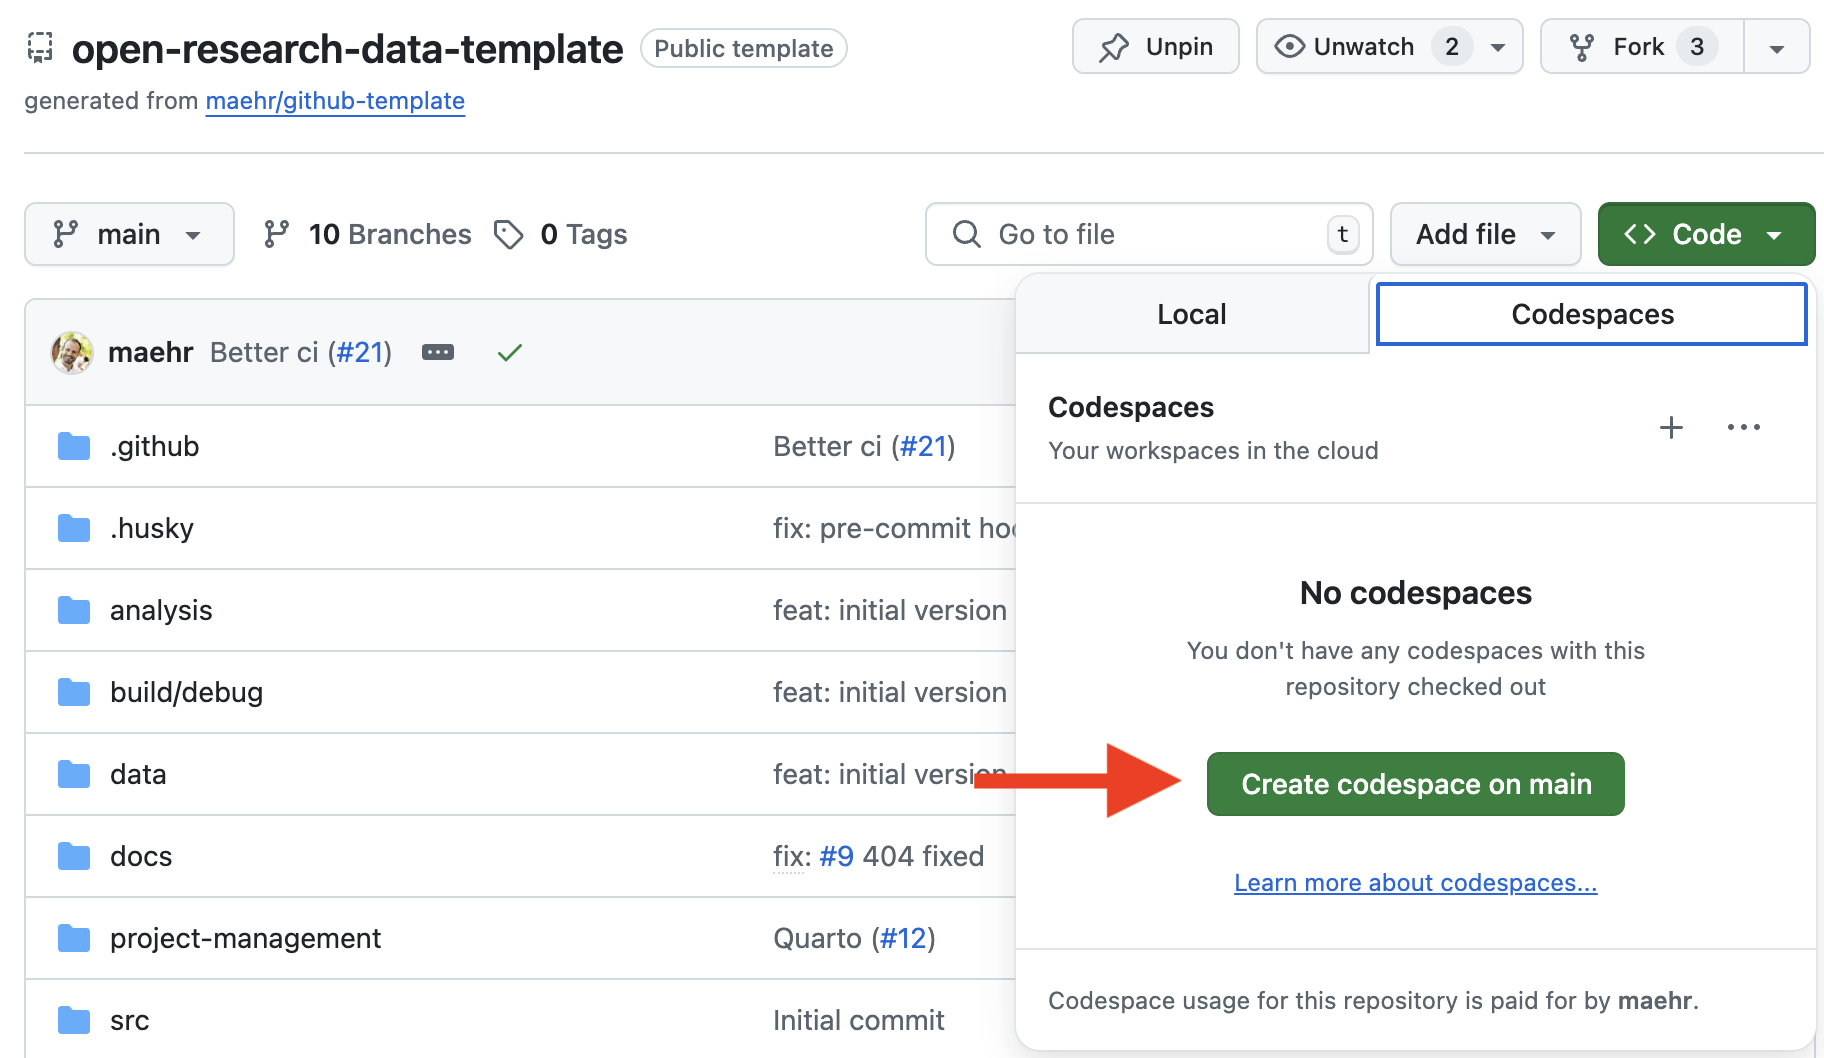Open the src folder name
Viewport: 1824px width, 1058px height.
129,1020
